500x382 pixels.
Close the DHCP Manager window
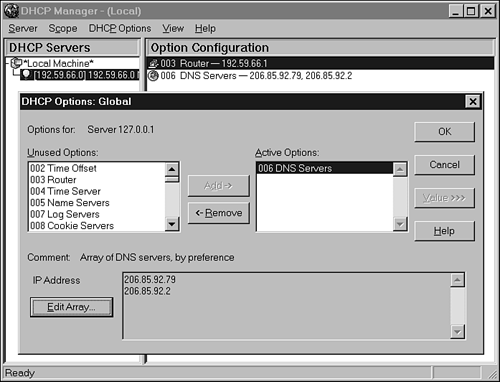point(488,11)
